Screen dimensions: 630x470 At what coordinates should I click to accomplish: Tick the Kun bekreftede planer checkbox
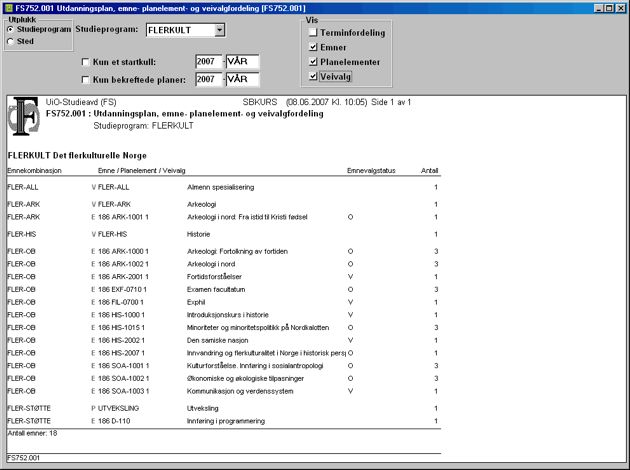(85, 80)
